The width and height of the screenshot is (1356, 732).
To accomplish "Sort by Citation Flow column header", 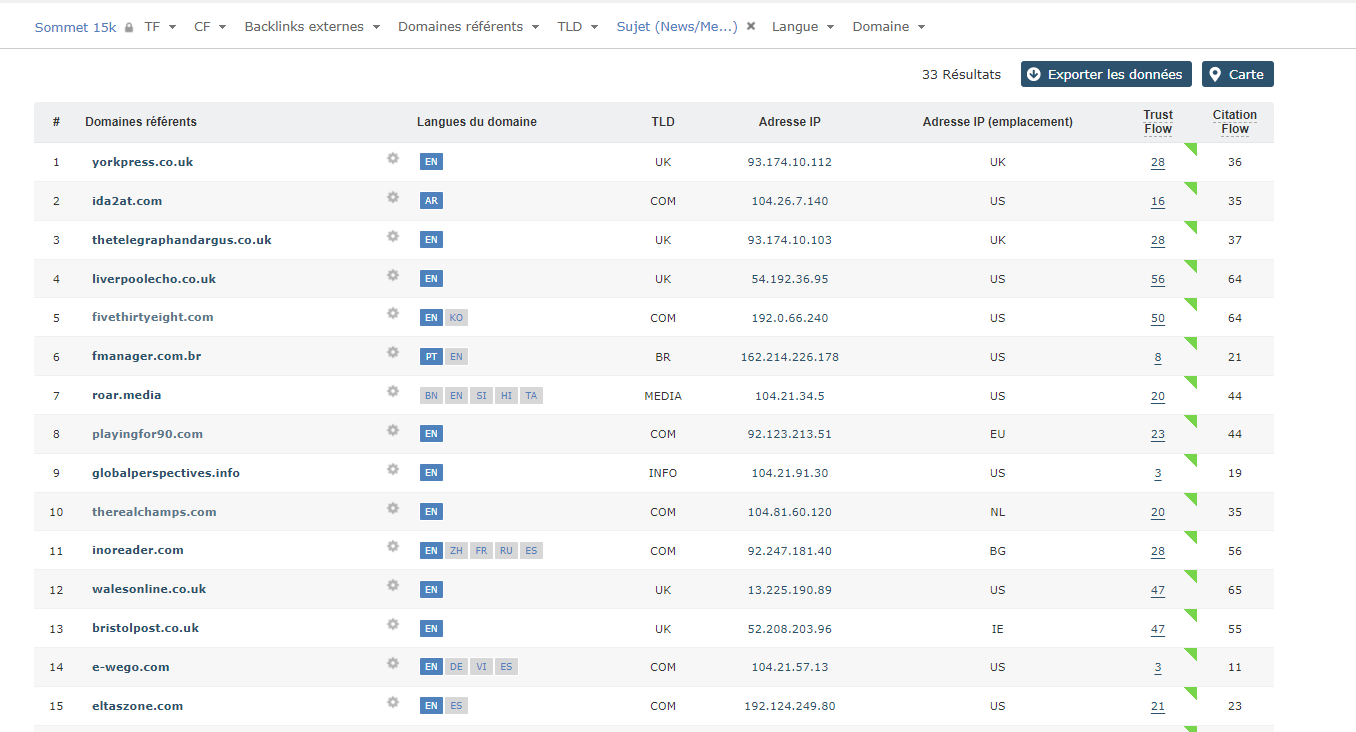I will point(1234,122).
